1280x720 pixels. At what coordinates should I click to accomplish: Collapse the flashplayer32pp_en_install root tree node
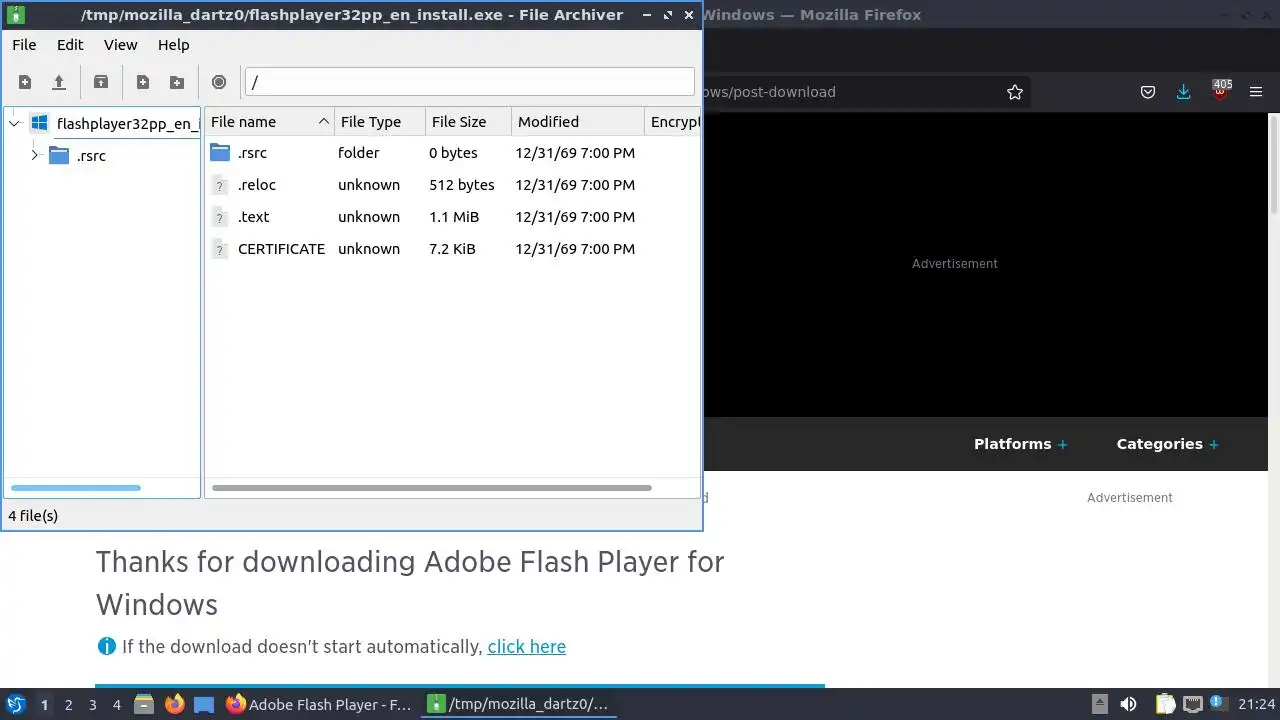point(14,124)
